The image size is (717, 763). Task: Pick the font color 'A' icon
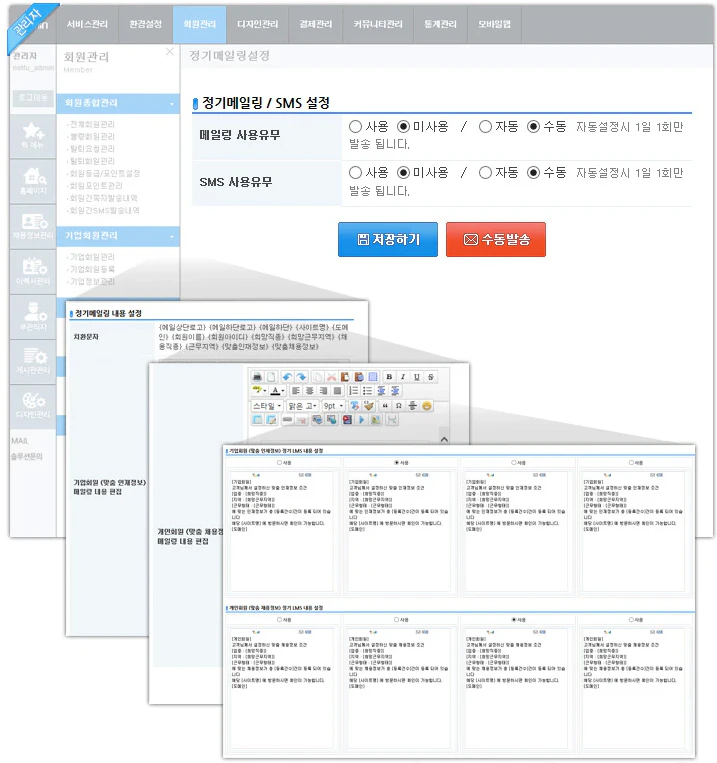(276, 391)
